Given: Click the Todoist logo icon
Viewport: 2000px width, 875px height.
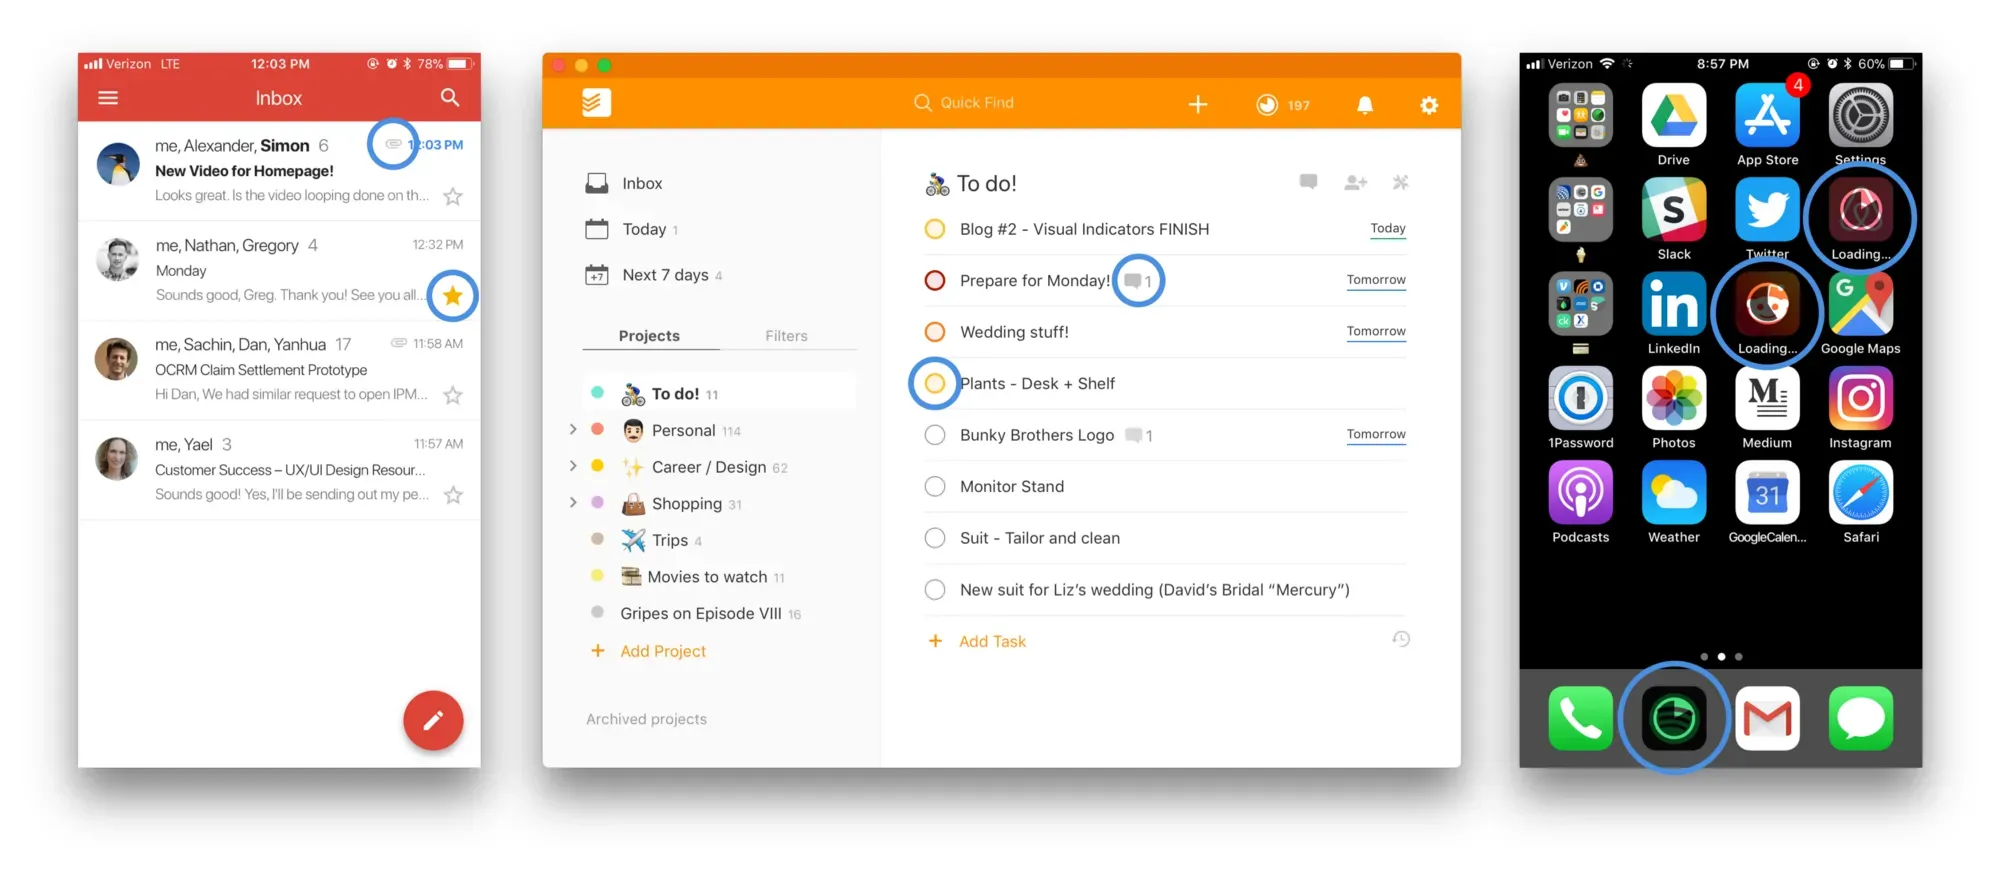Looking at the screenshot, I should (x=596, y=102).
